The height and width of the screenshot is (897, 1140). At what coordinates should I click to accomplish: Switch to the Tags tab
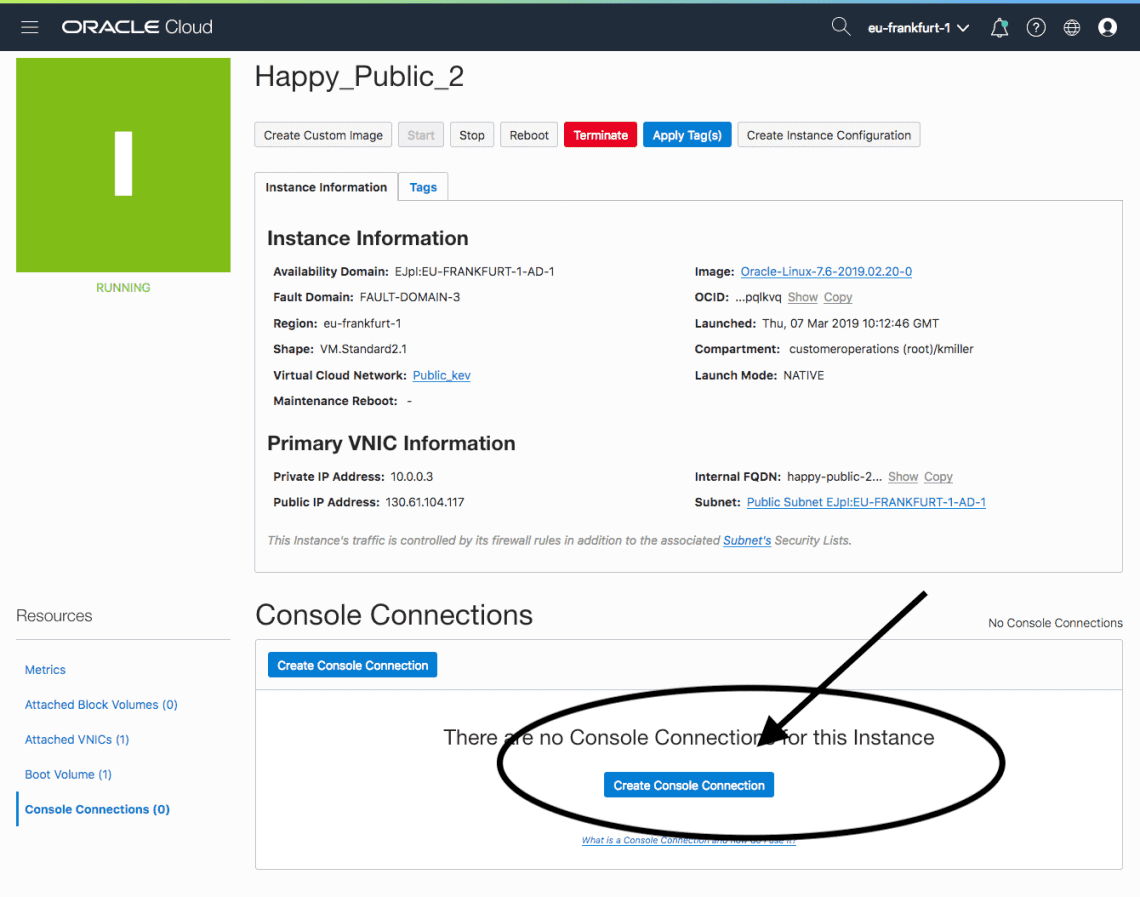pos(423,187)
